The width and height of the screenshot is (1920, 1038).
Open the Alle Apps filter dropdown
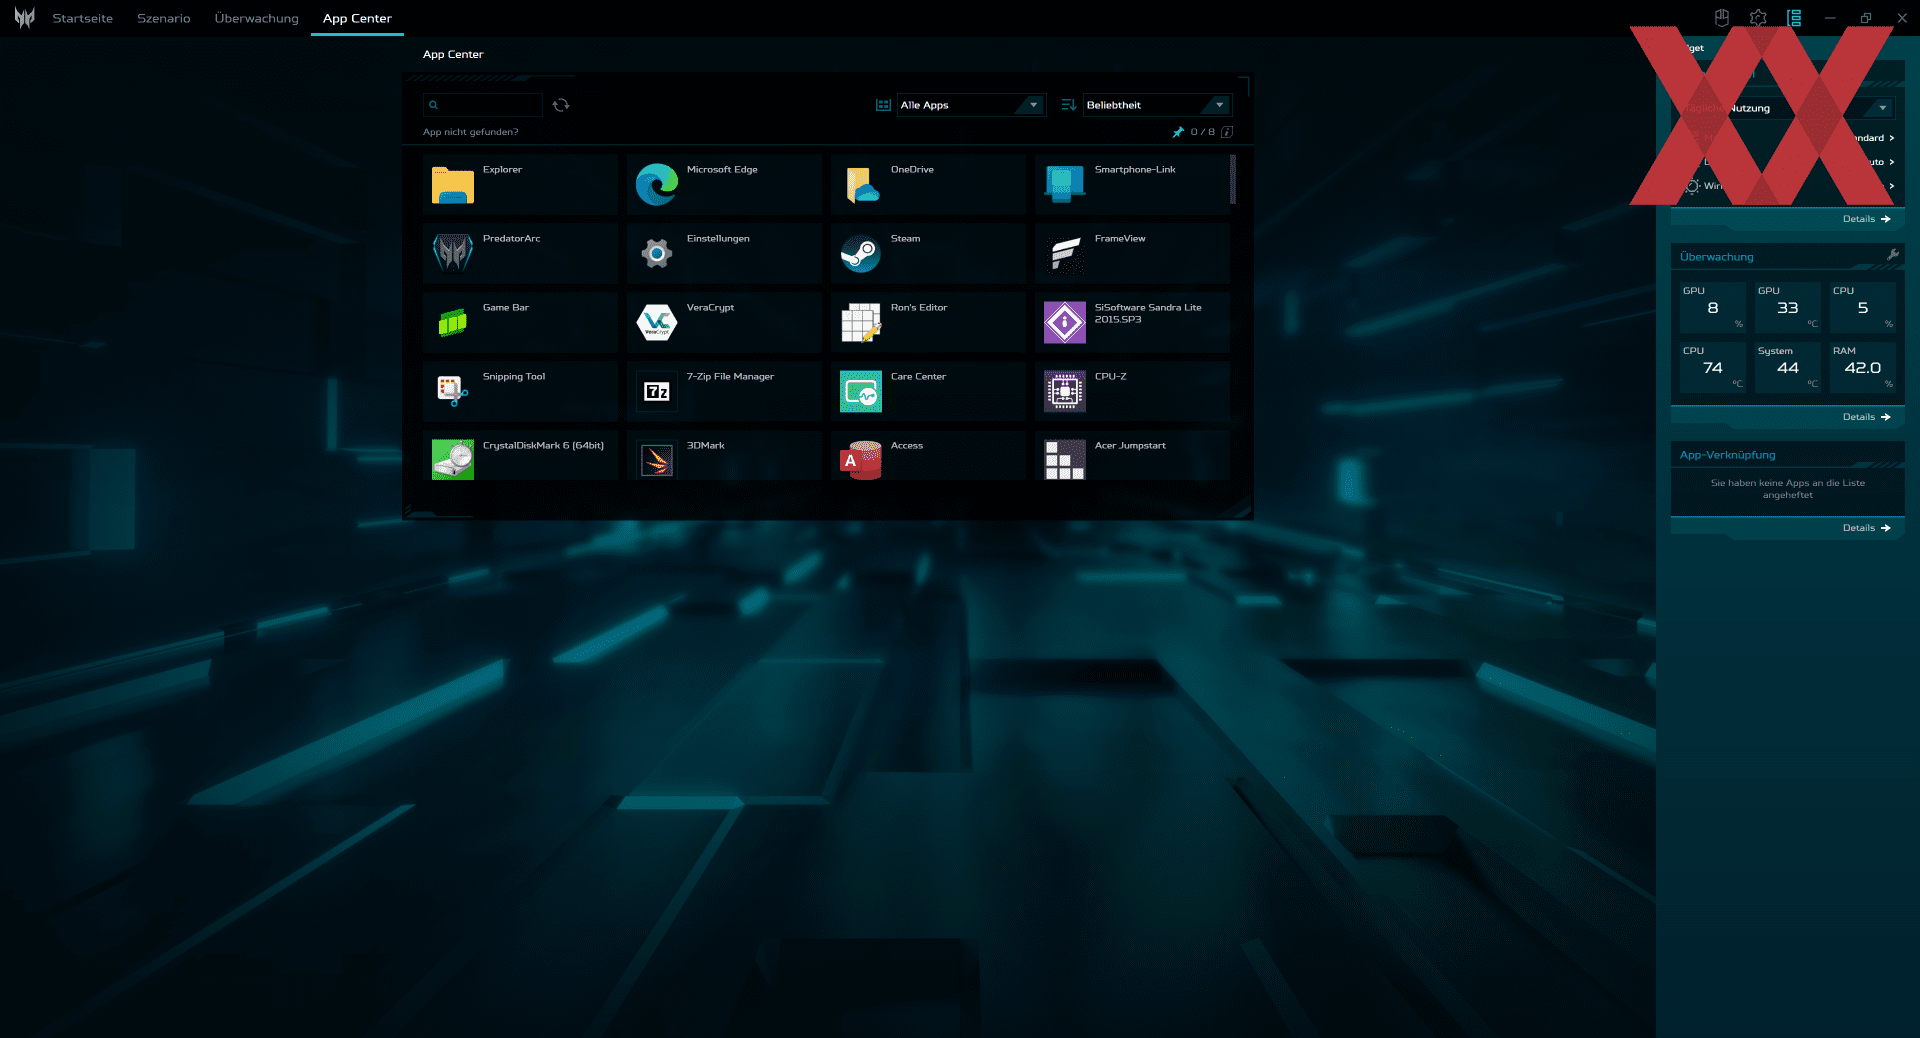point(970,105)
